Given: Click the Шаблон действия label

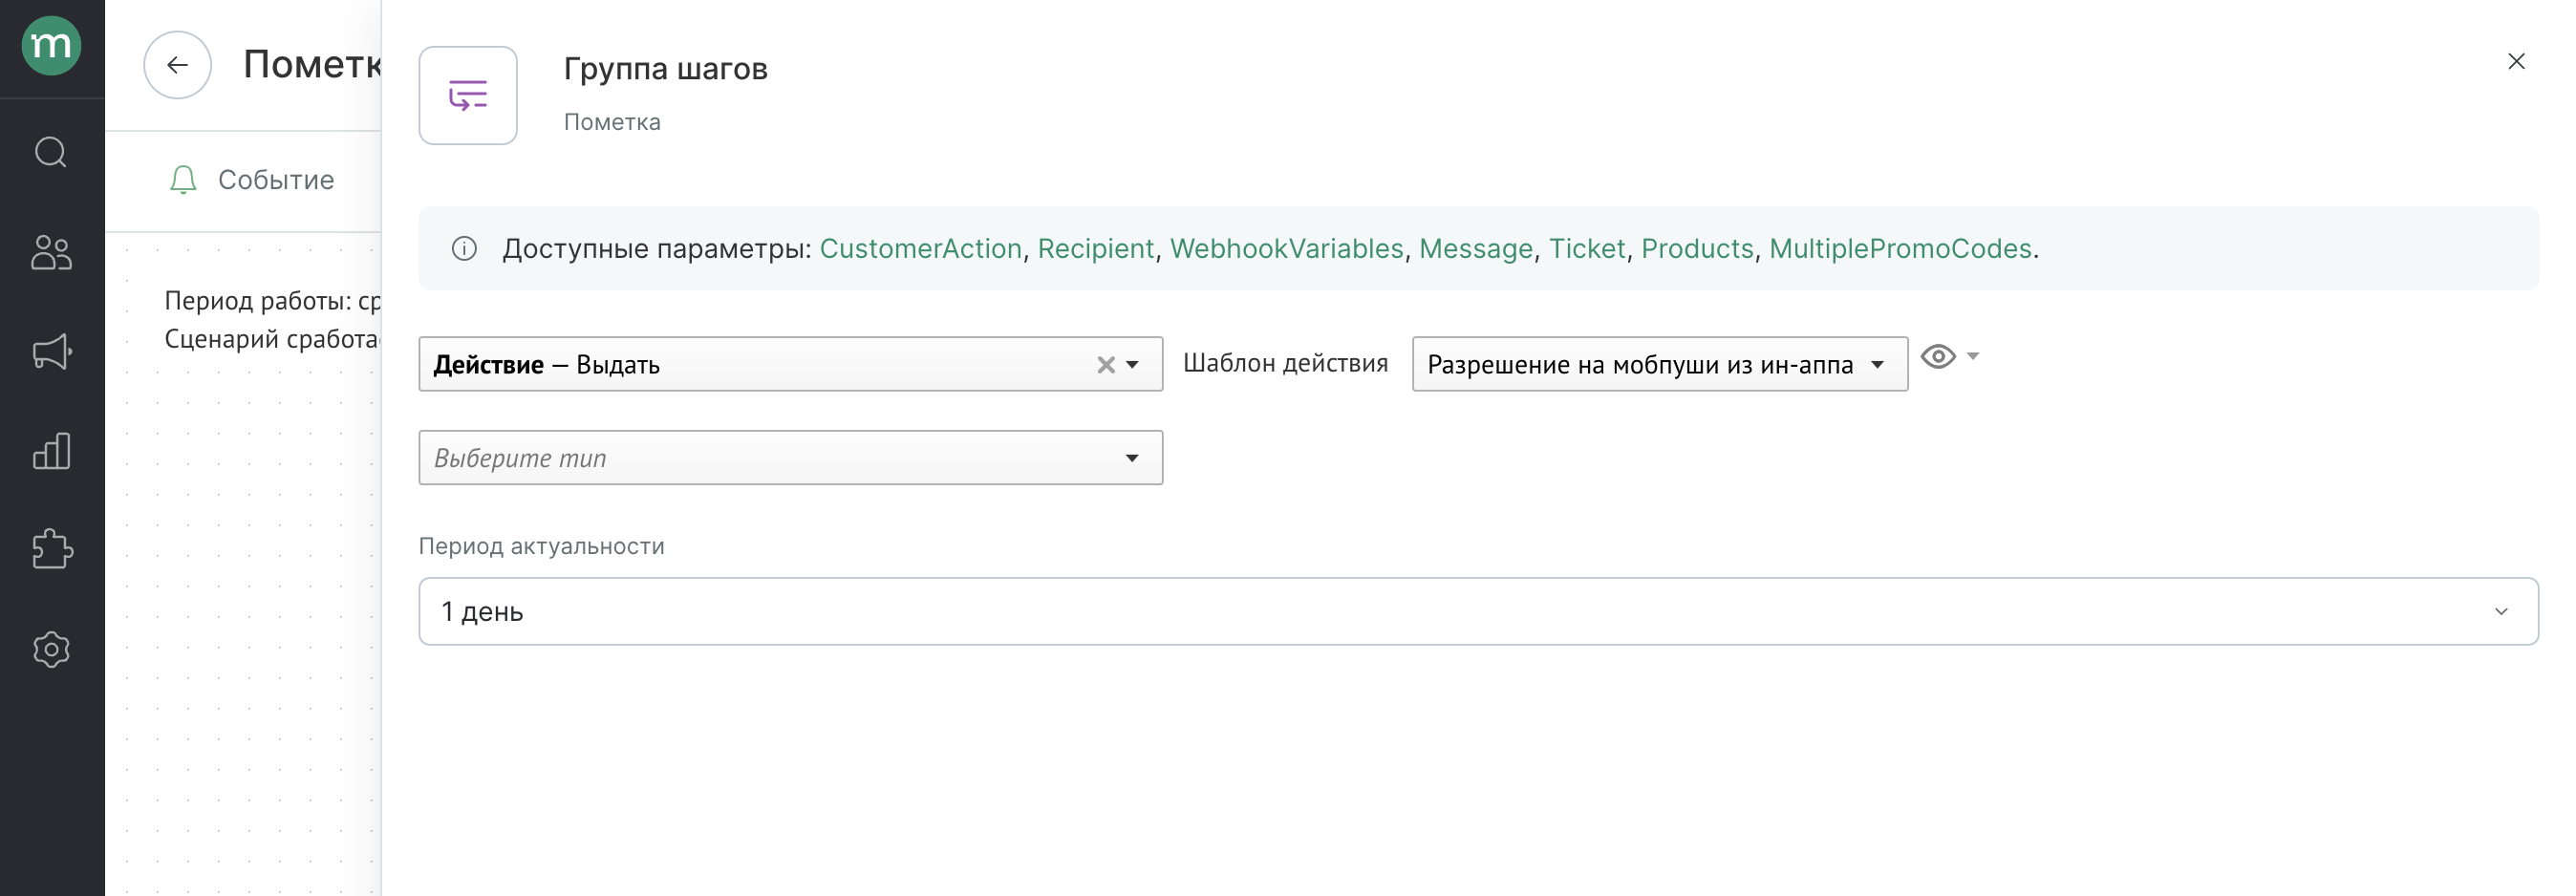Looking at the screenshot, I should 1285,363.
